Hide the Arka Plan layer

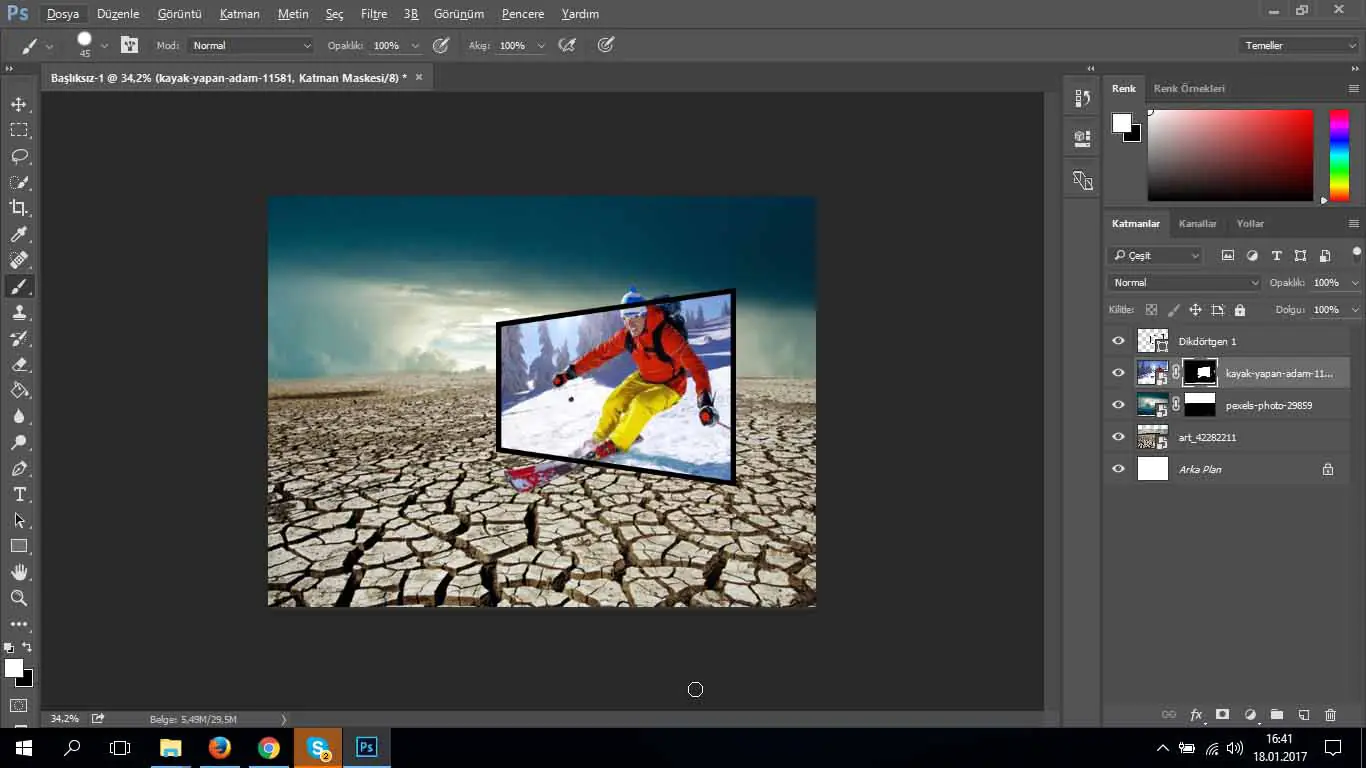(1118, 469)
